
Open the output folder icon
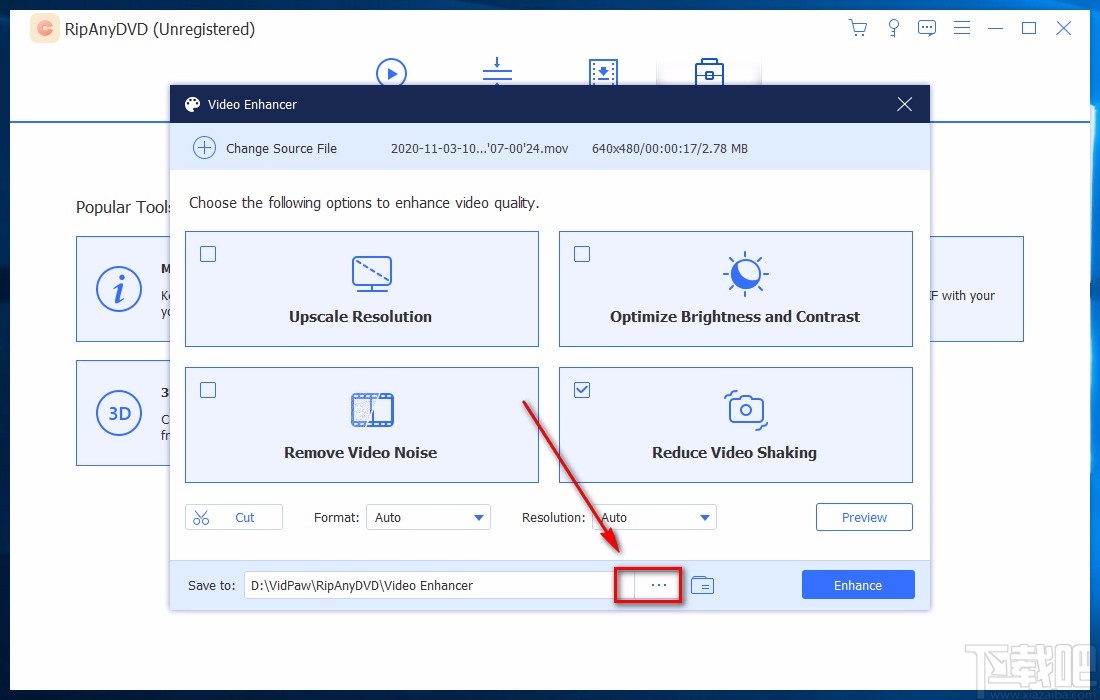tap(702, 585)
